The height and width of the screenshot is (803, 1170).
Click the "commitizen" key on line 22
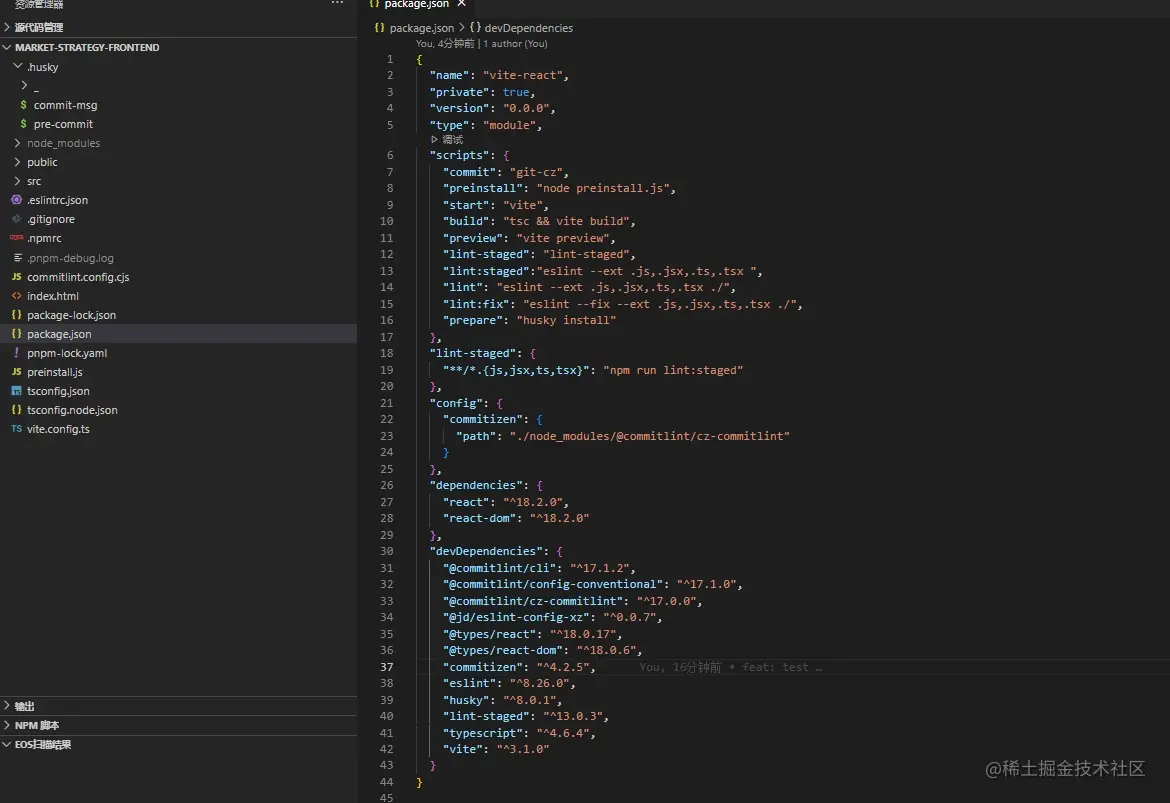point(483,419)
